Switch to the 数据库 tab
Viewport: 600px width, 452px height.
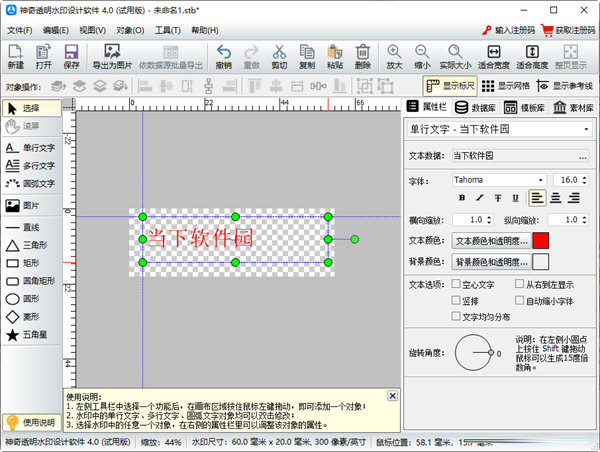click(476, 108)
